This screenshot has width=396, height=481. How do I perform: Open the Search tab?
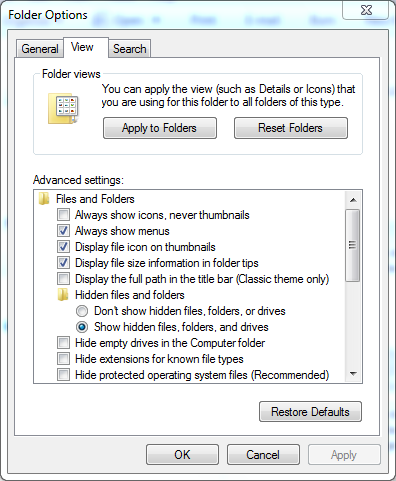tap(130, 49)
